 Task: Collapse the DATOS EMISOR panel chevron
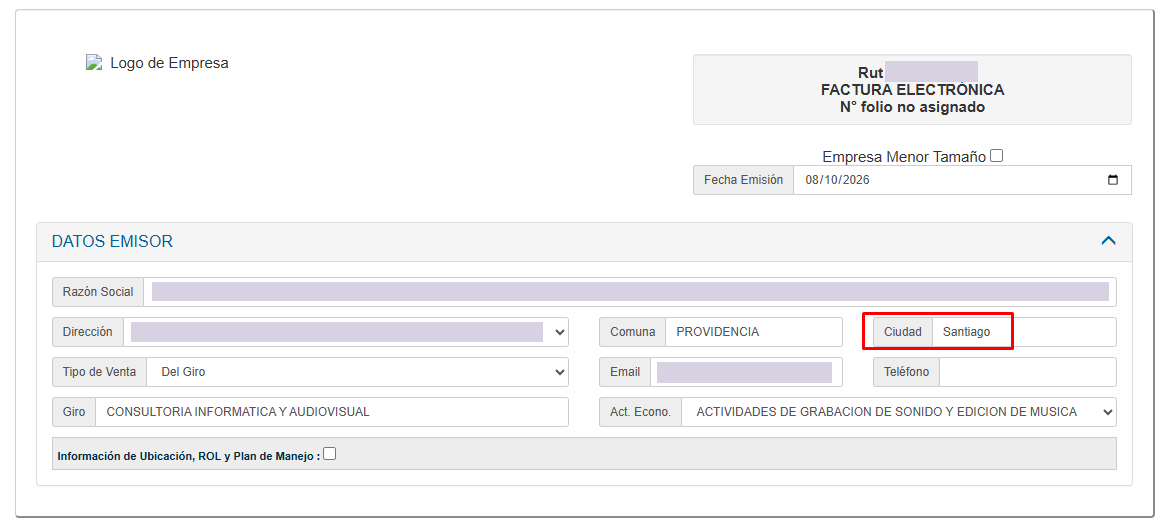point(1109,241)
